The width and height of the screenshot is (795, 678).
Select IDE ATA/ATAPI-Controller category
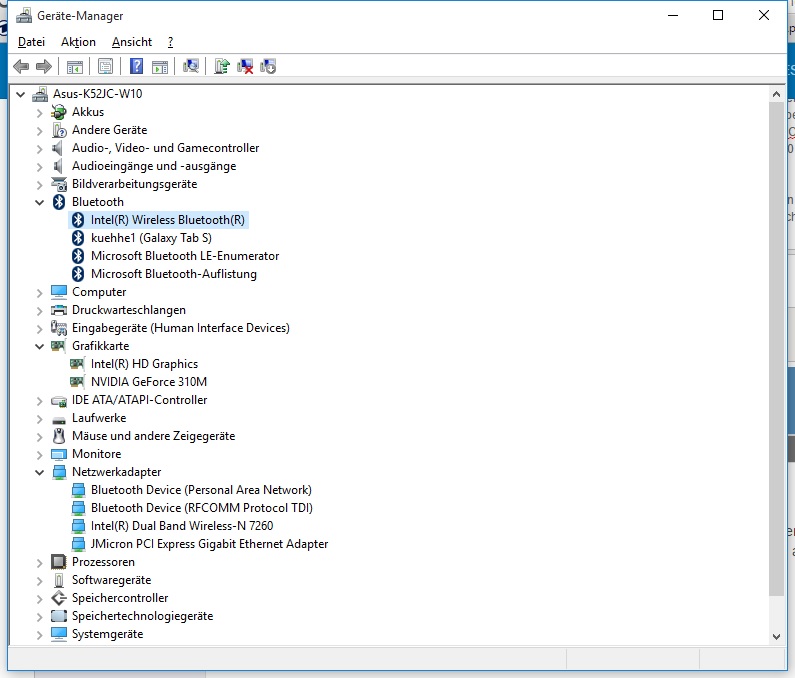click(x=139, y=400)
